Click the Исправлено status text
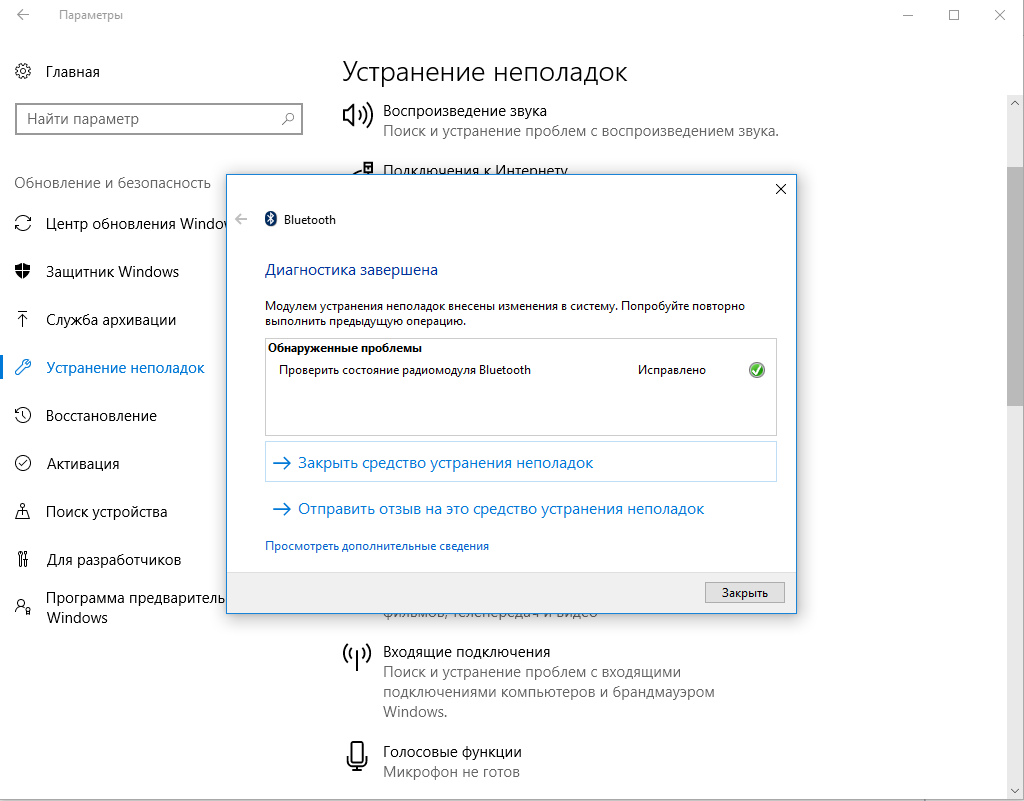1024x801 pixels. 671,370
